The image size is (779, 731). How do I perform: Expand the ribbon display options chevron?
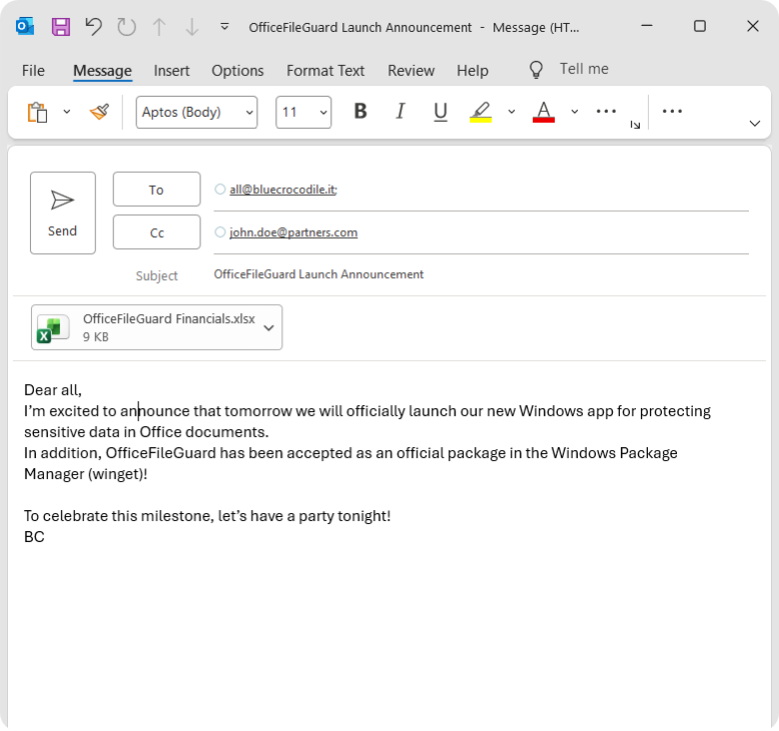tap(755, 124)
